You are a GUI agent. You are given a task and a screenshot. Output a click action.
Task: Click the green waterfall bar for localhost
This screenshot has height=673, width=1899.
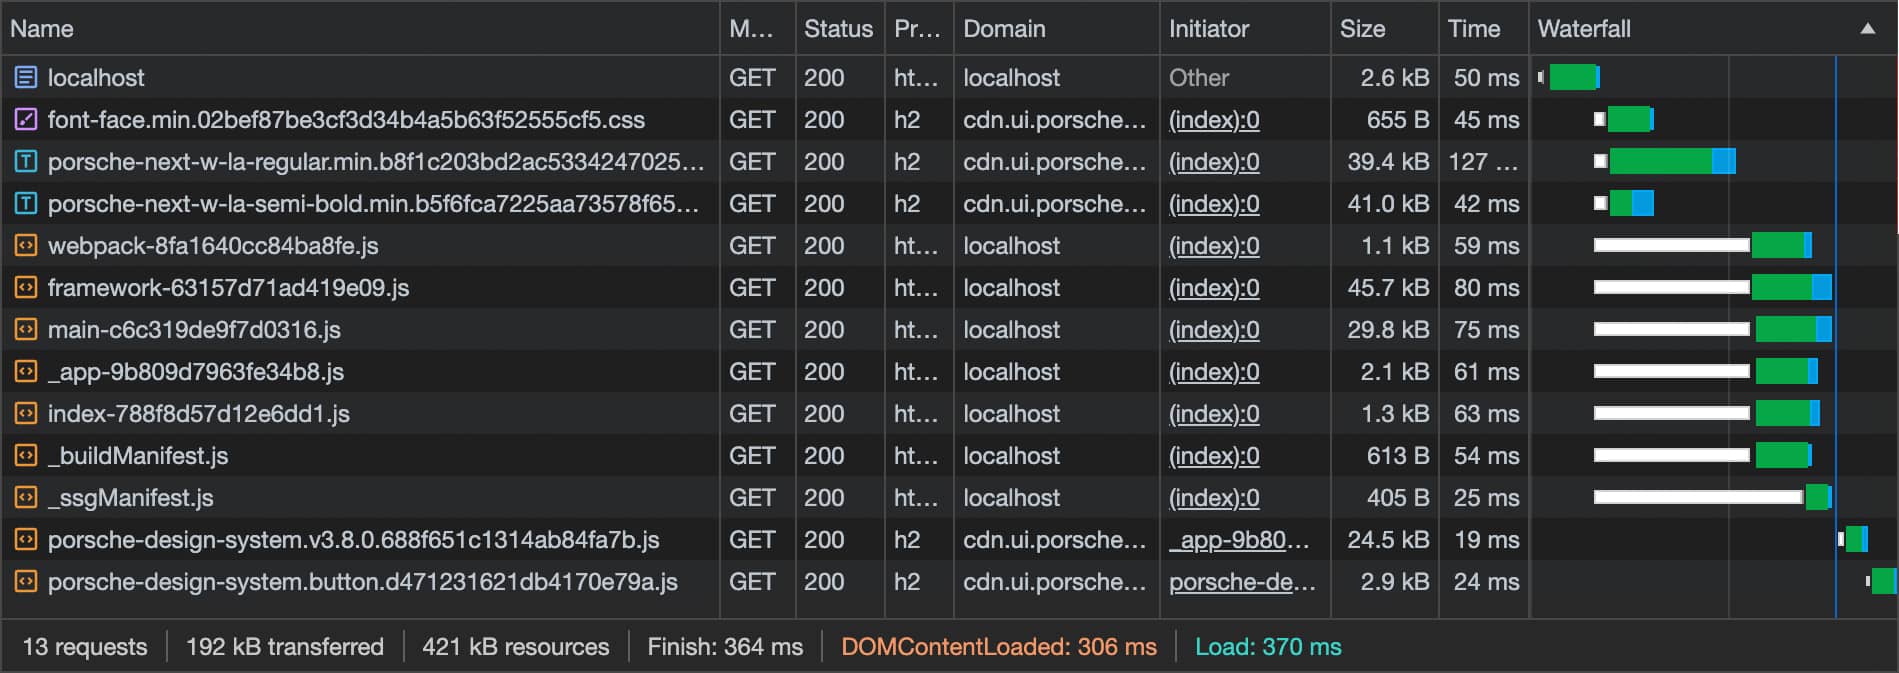click(1572, 77)
